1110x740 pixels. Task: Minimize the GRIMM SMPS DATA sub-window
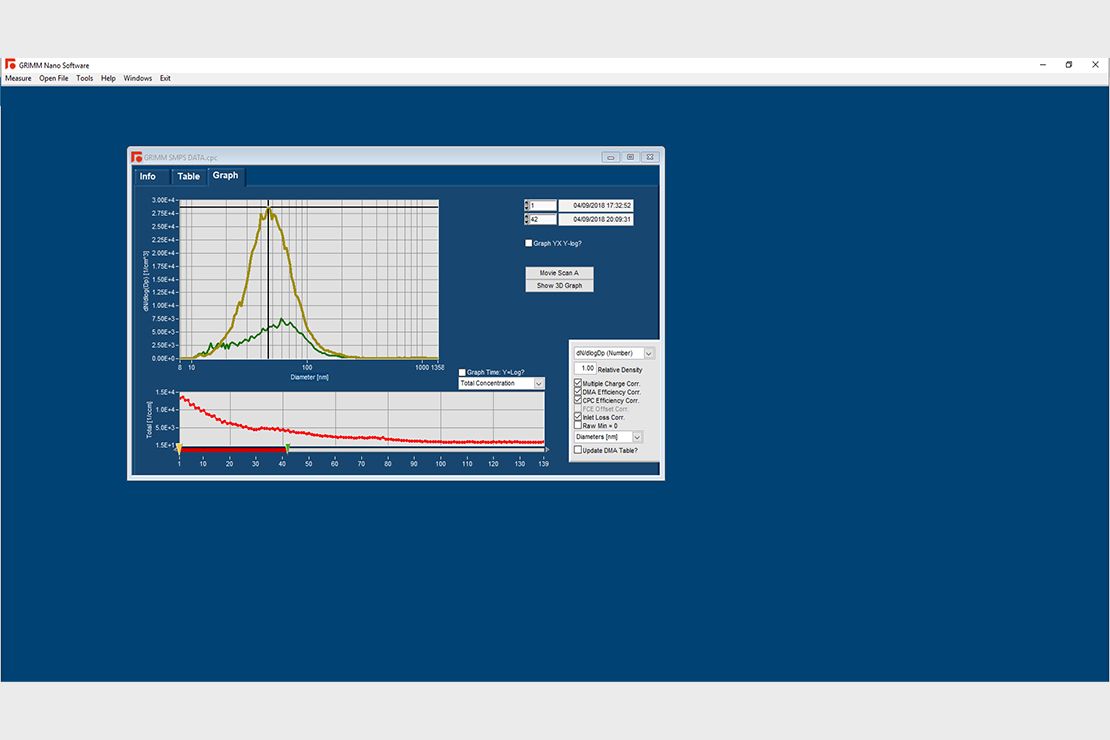[611, 157]
